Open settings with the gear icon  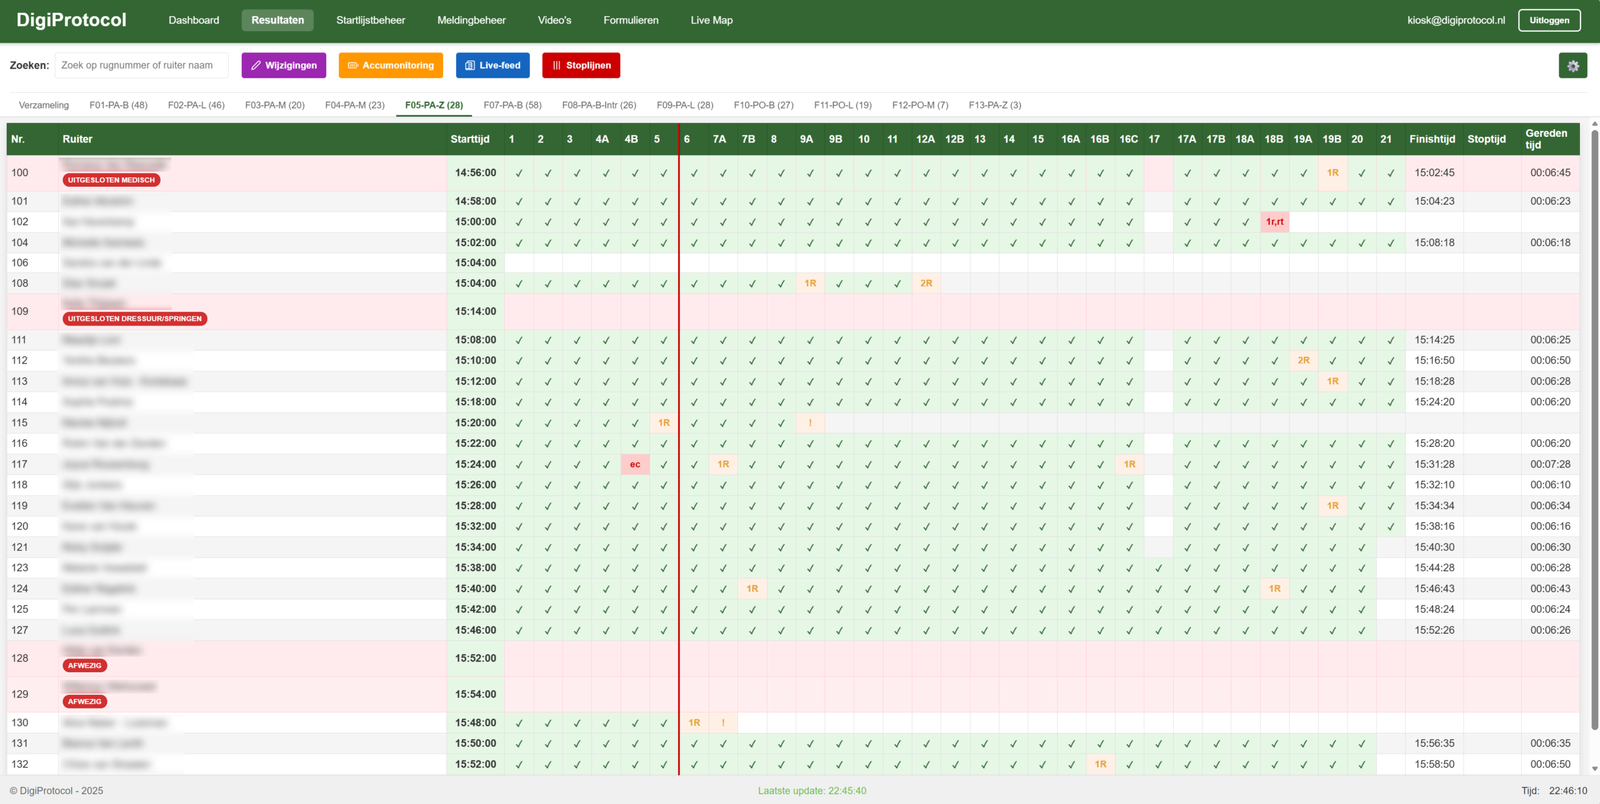[x=1572, y=66]
